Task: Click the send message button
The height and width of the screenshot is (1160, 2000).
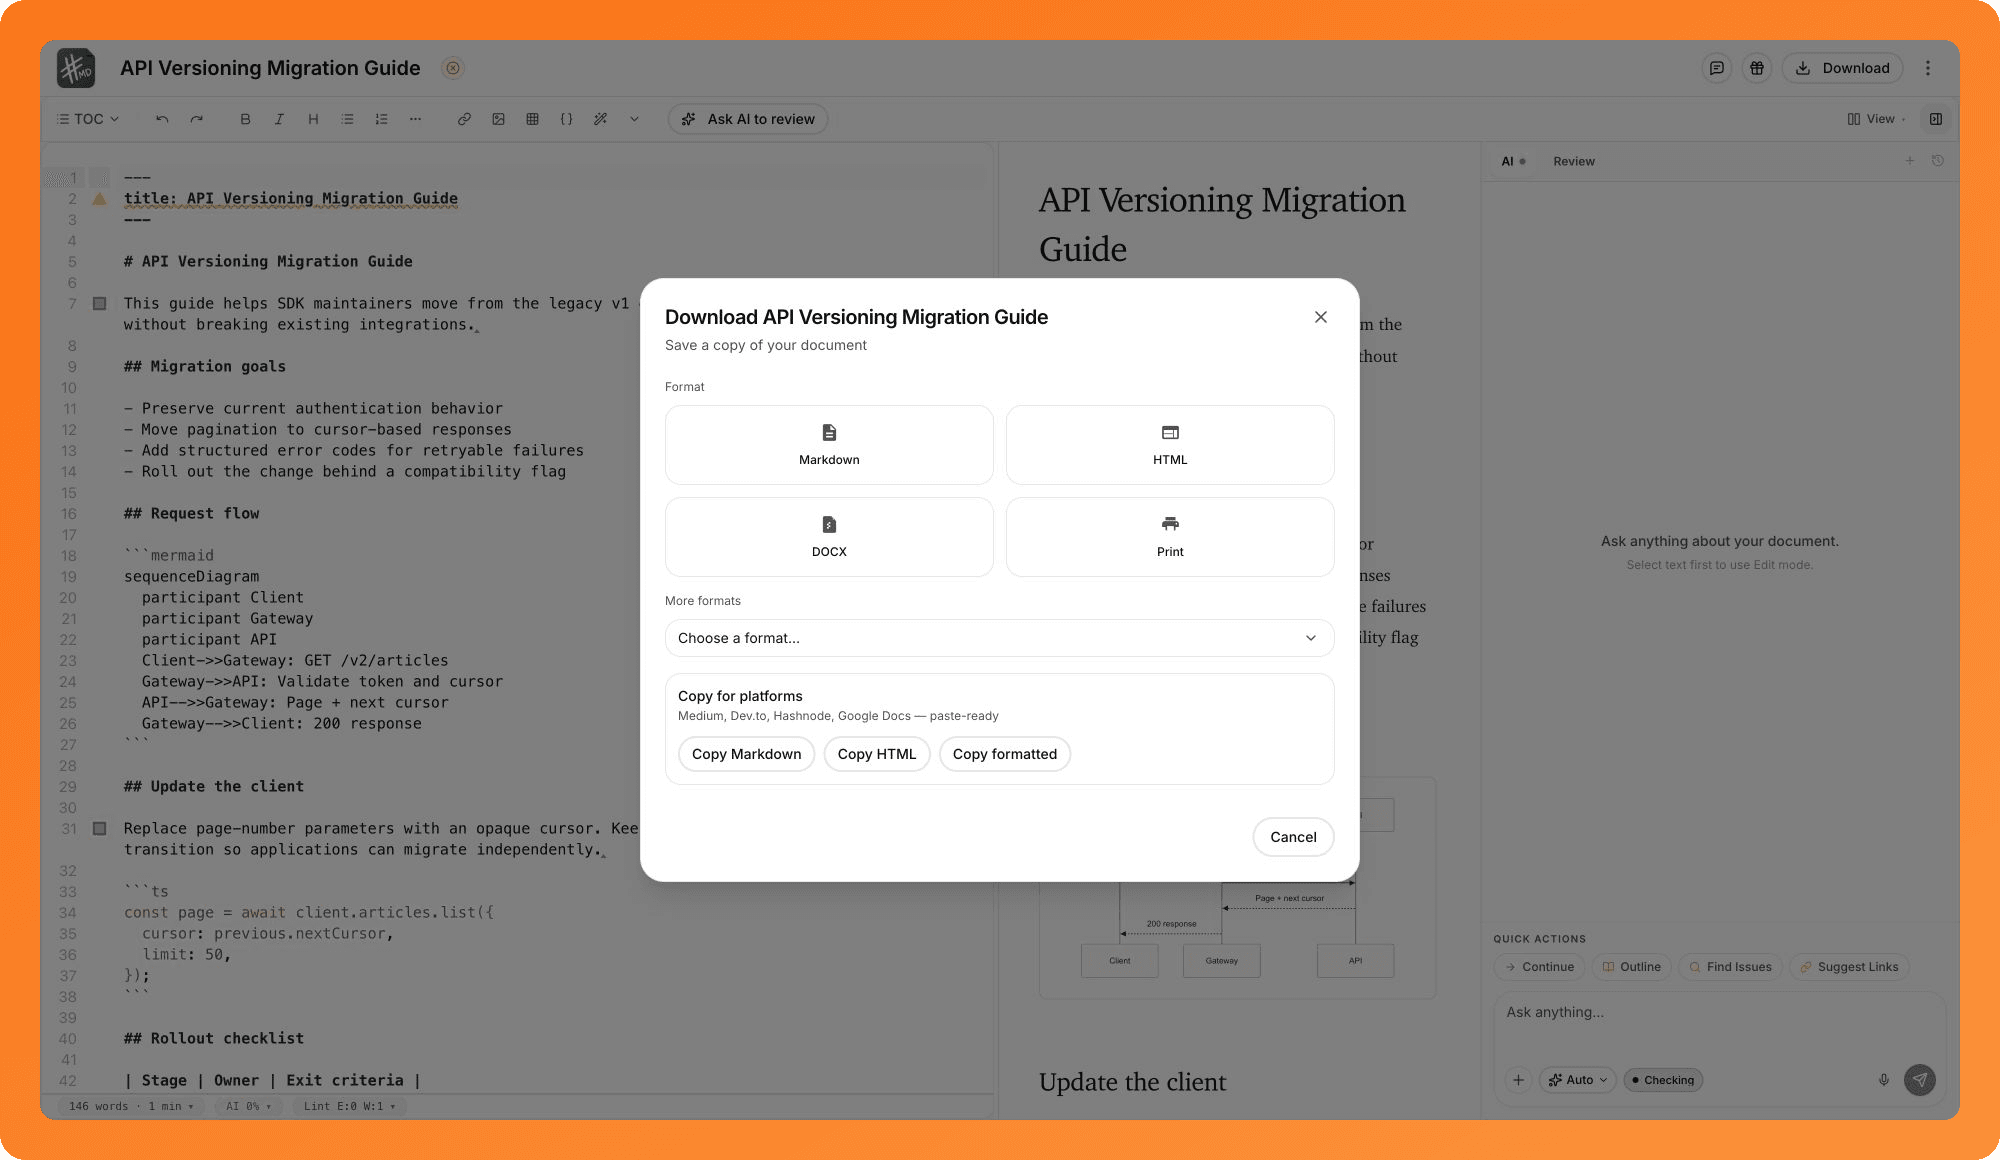Action: click(x=1920, y=1080)
